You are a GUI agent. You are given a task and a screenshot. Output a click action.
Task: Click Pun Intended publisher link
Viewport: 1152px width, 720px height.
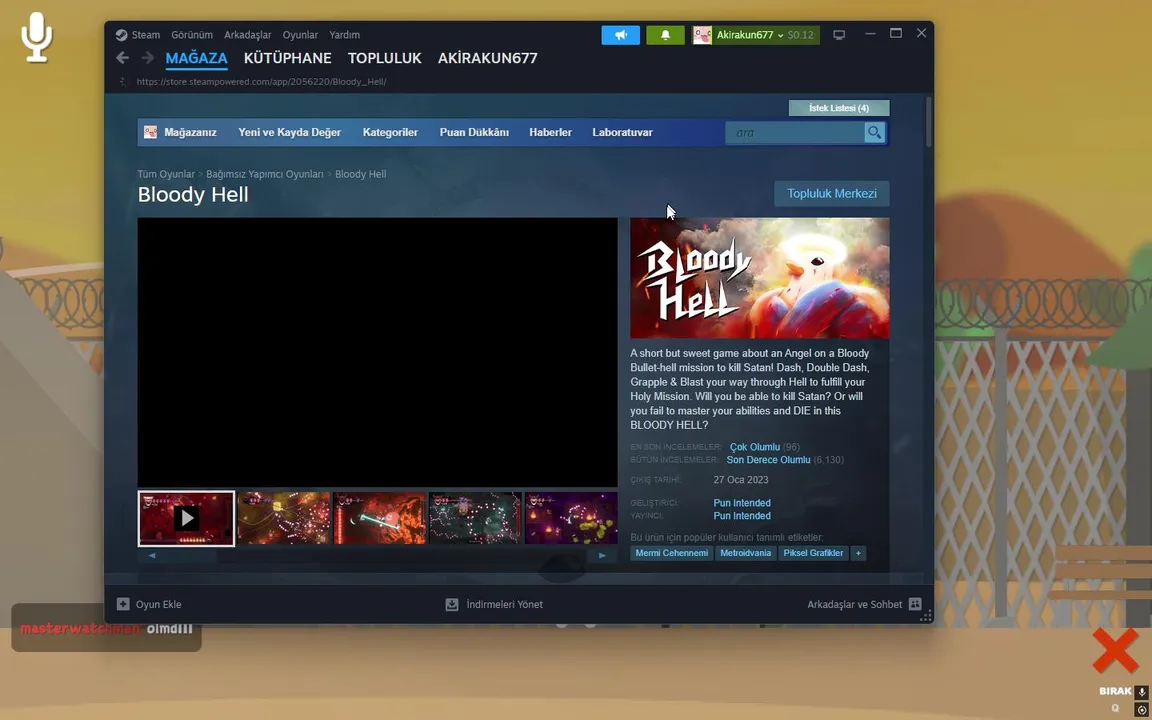(x=742, y=516)
